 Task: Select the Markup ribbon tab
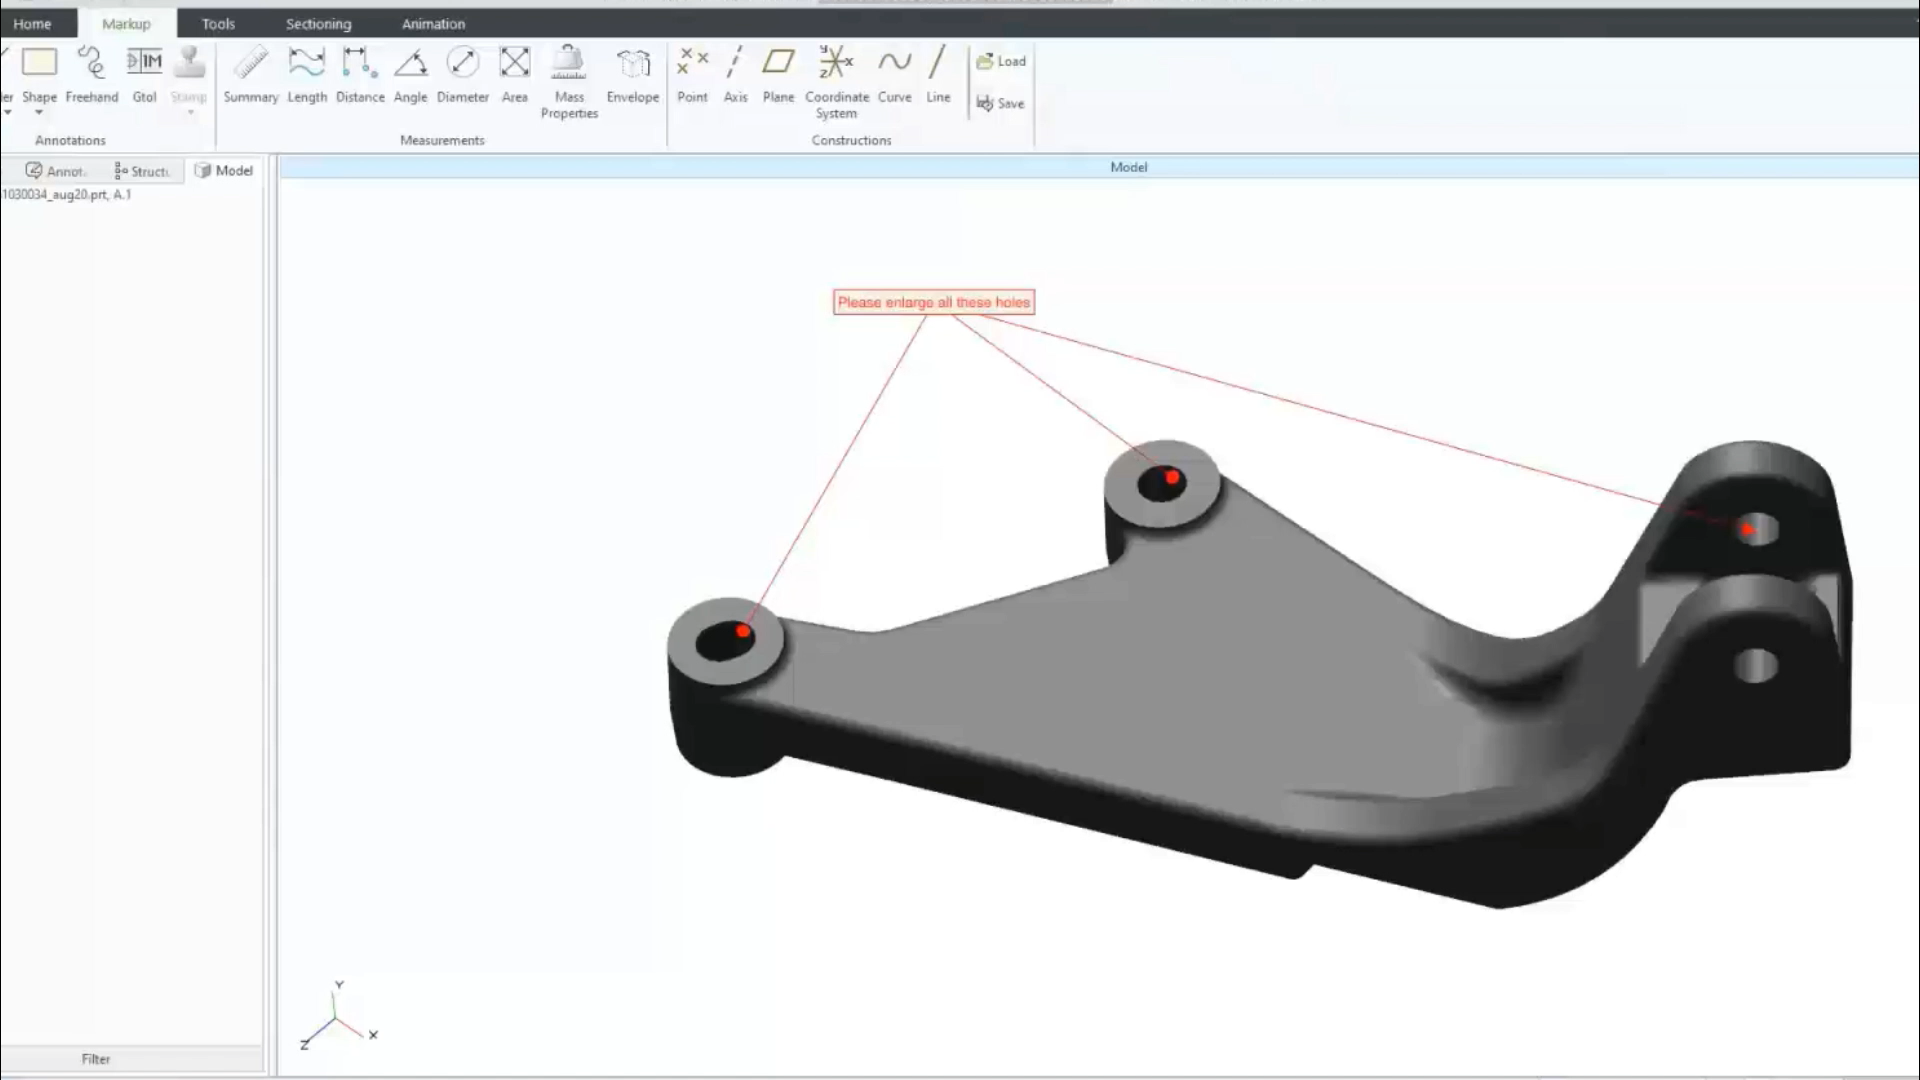(127, 23)
